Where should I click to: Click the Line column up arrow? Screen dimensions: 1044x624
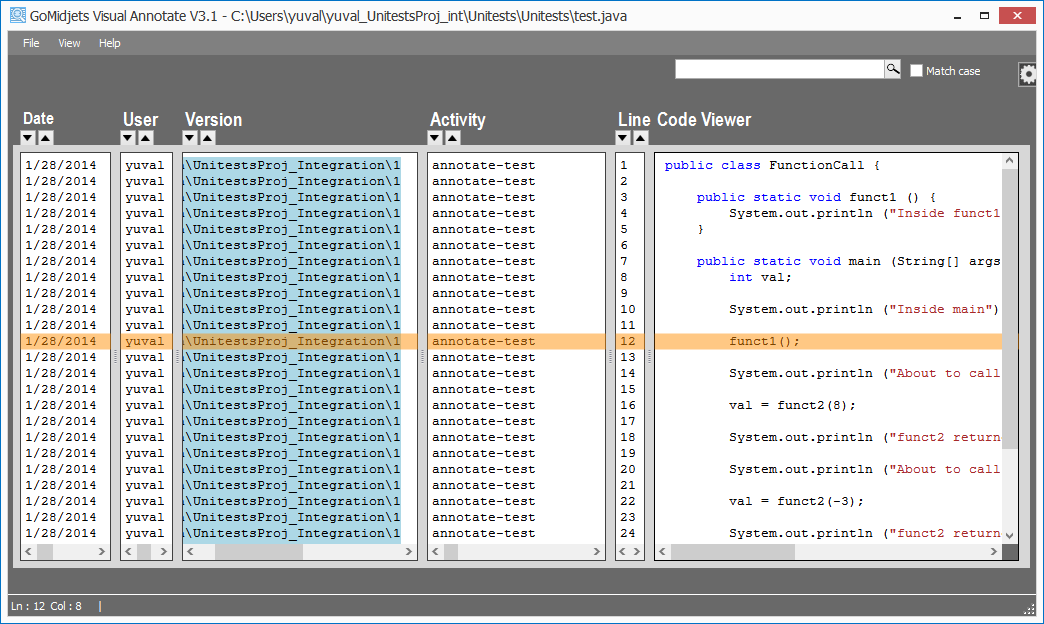tap(641, 138)
